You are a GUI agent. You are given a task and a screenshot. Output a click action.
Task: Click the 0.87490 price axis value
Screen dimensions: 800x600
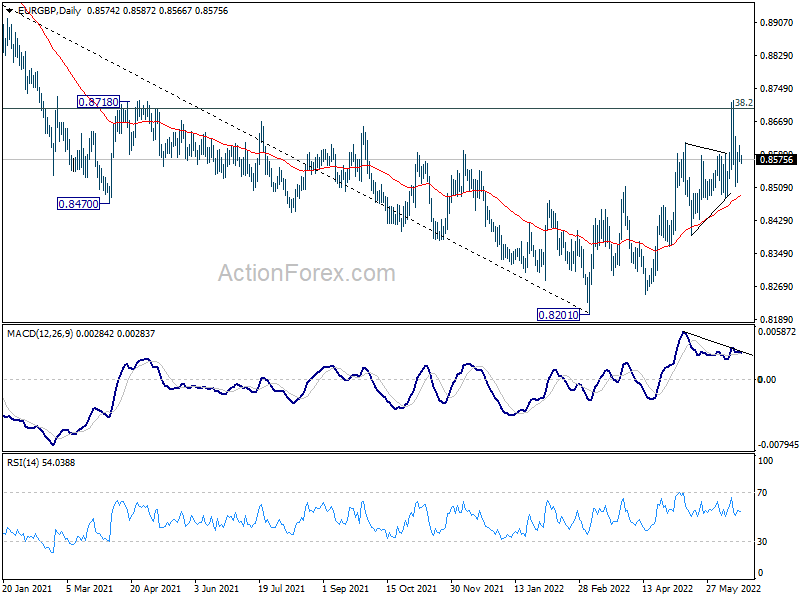click(777, 89)
